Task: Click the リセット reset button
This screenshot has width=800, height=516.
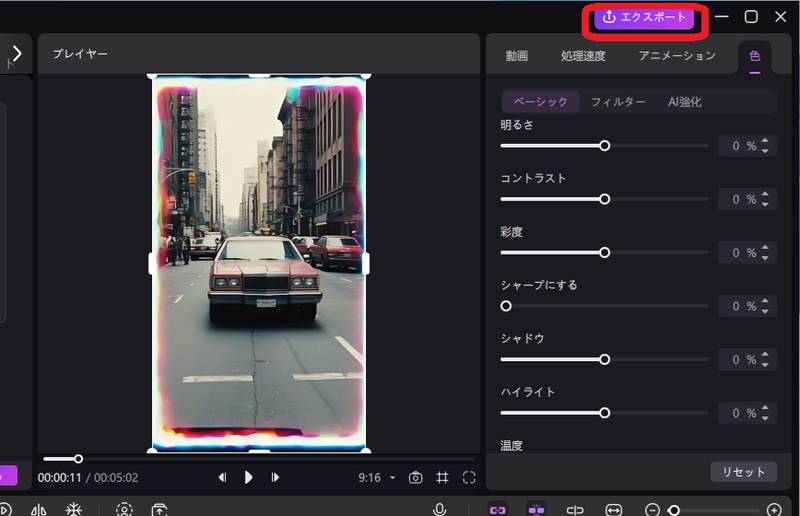Action: pos(743,472)
